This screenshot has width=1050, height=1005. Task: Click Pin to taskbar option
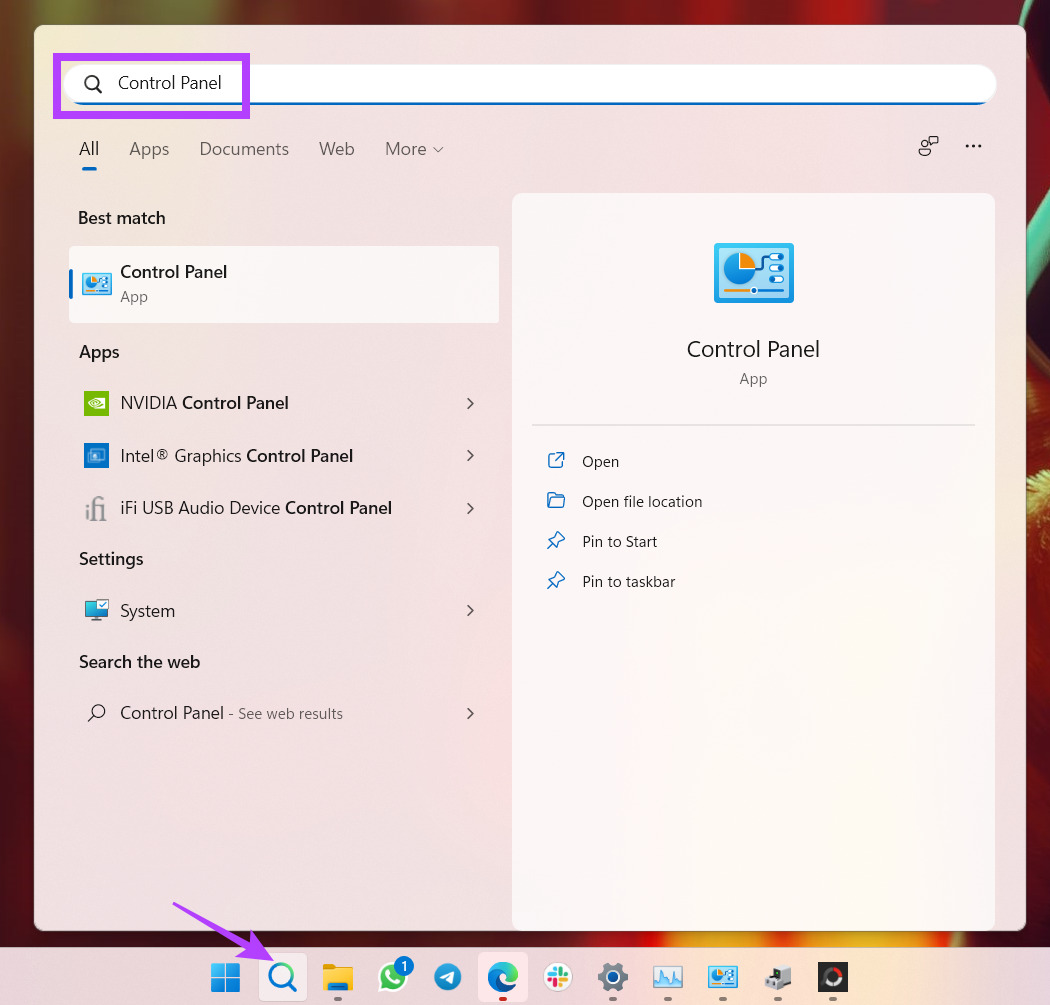pos(628,581)
